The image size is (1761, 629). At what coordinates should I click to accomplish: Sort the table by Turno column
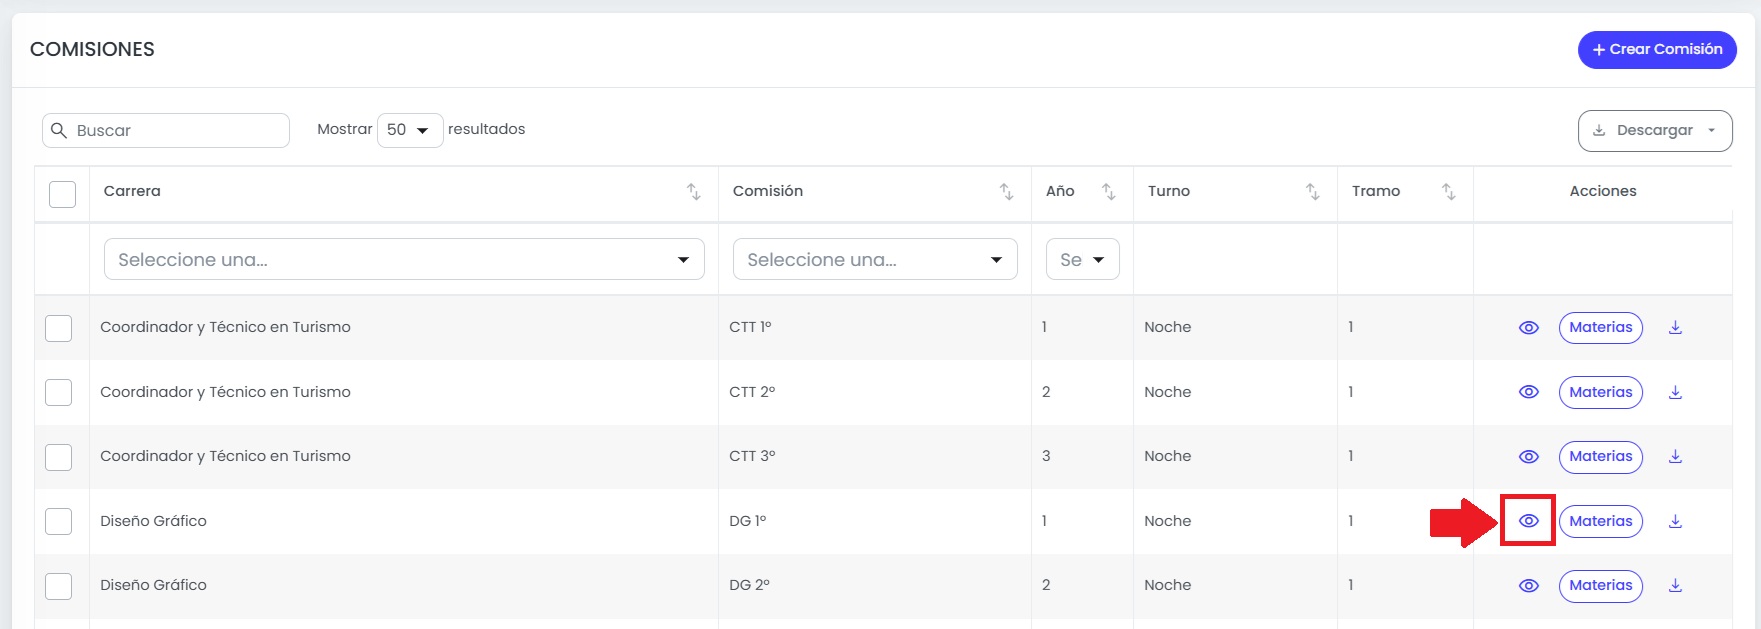tap(1312, 192)
